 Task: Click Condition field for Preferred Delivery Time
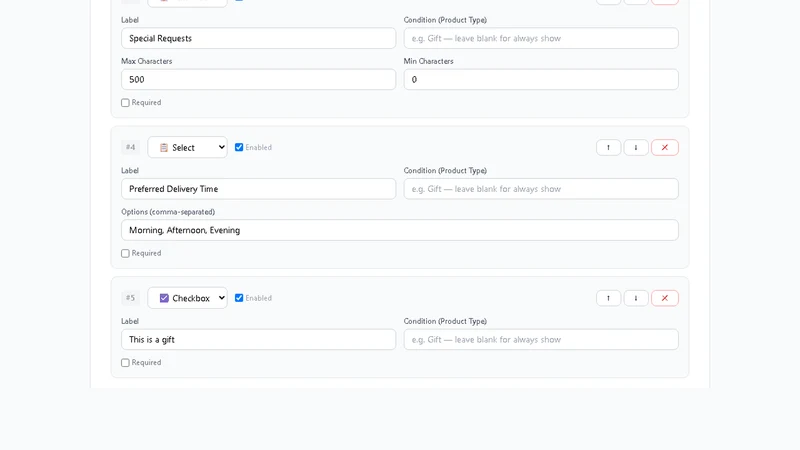pos(541,189)
